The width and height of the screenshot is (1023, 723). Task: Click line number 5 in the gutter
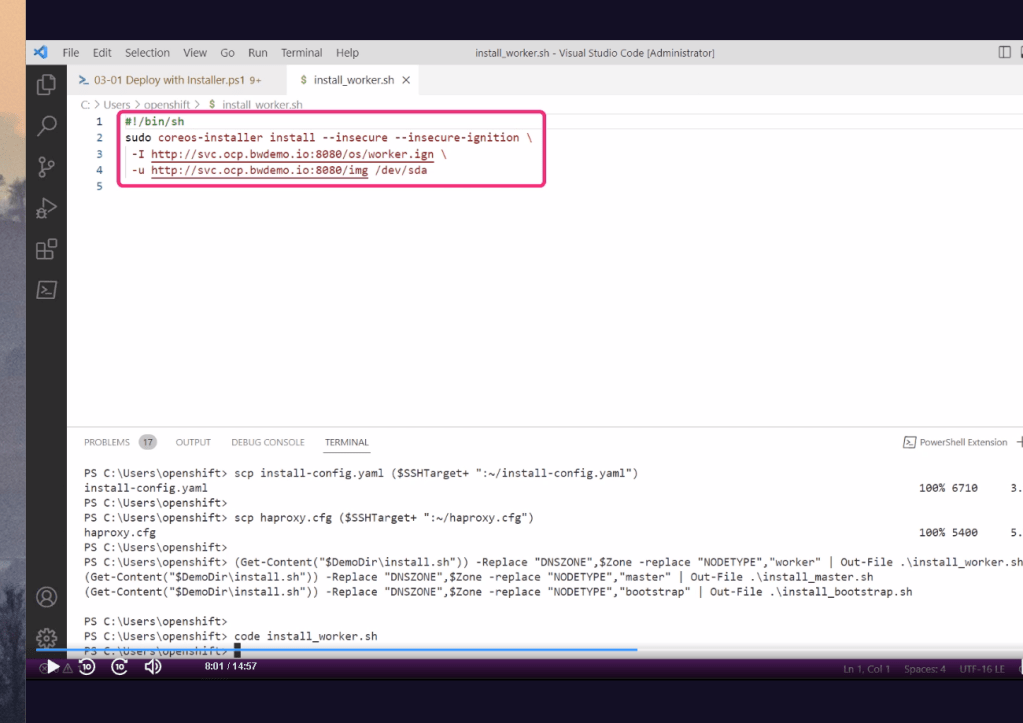point(99,186)
